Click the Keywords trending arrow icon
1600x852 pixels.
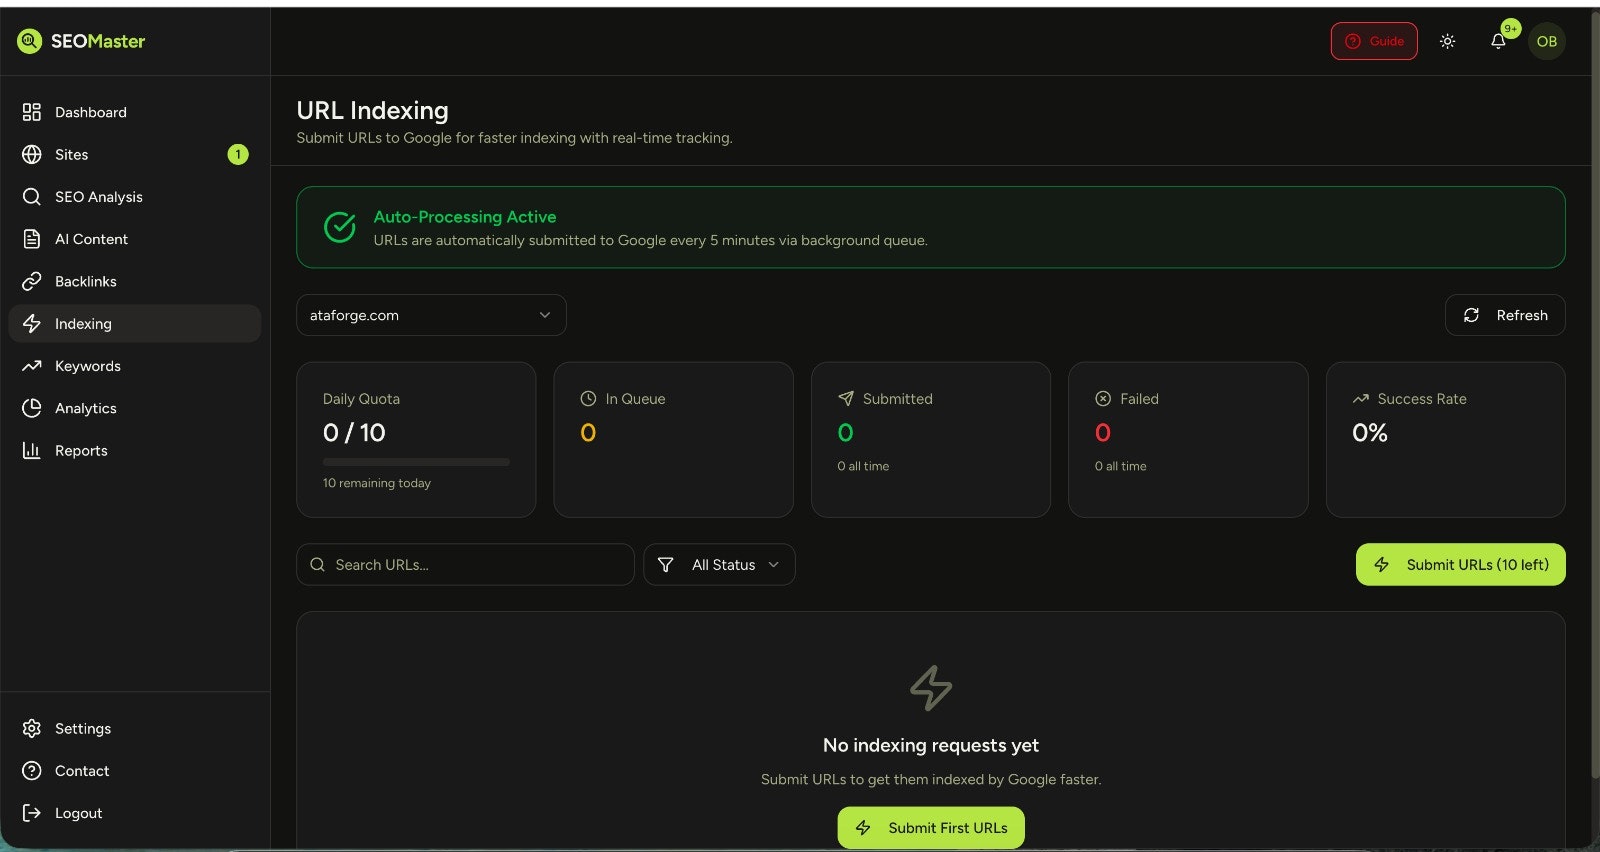pos(32,366)
